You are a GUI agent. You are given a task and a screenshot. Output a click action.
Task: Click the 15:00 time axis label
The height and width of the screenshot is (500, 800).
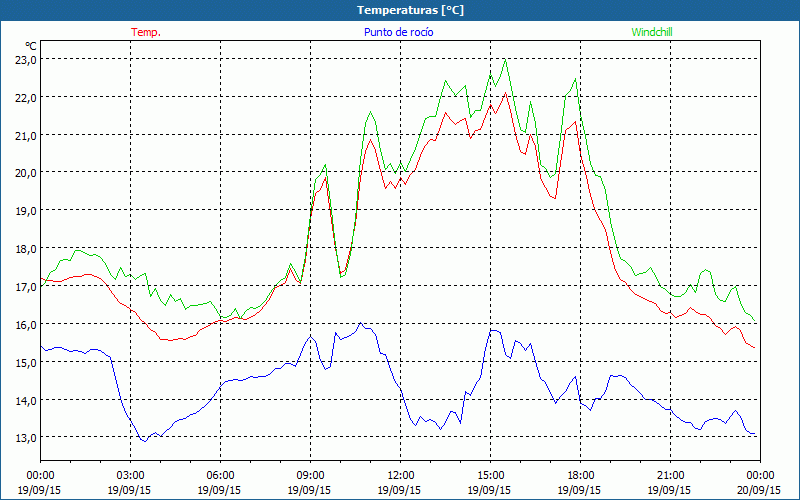[x=490, y=476]
